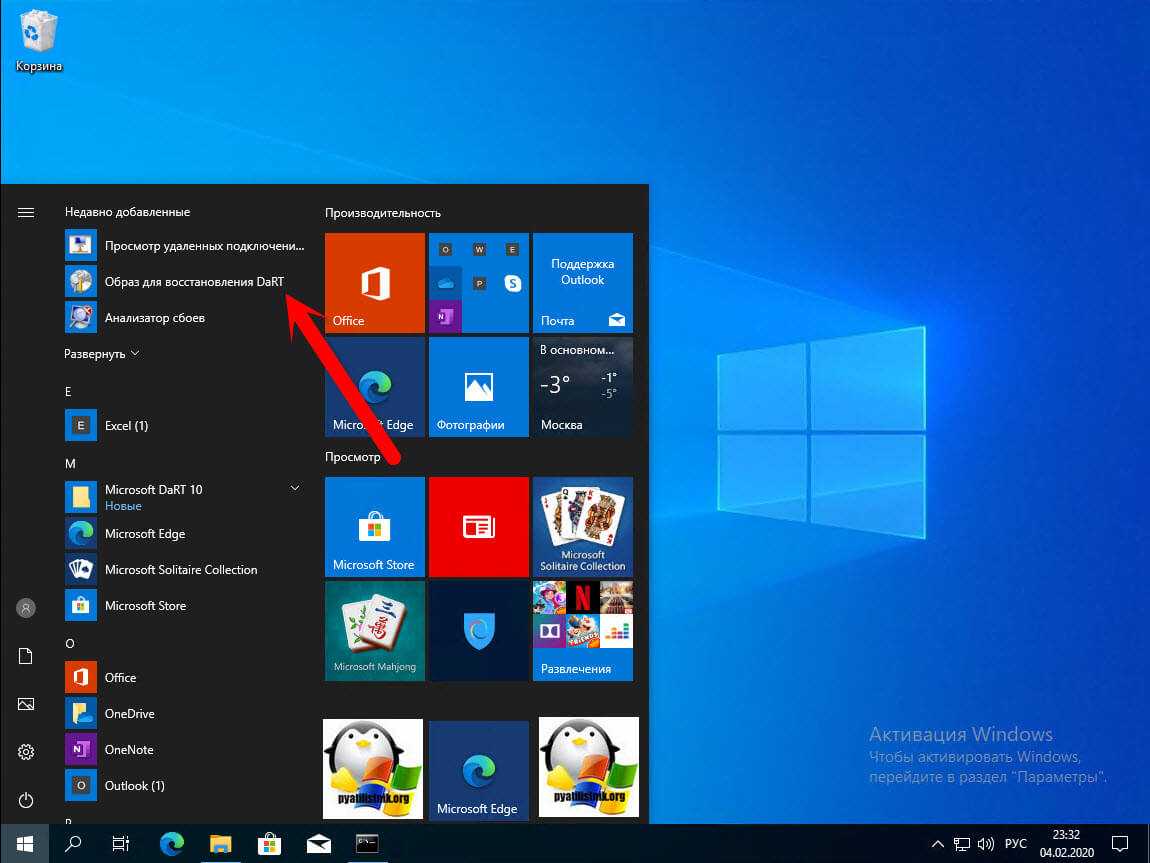Open the red news tile
Screen dimensions: 1150x863
(478, 527)
